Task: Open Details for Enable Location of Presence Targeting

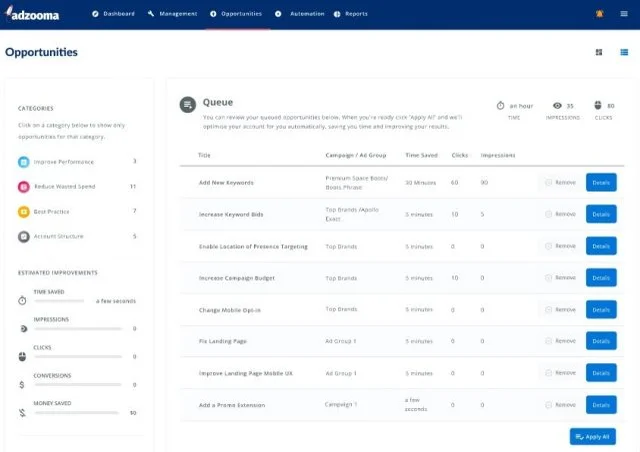Action: point(601,246)
